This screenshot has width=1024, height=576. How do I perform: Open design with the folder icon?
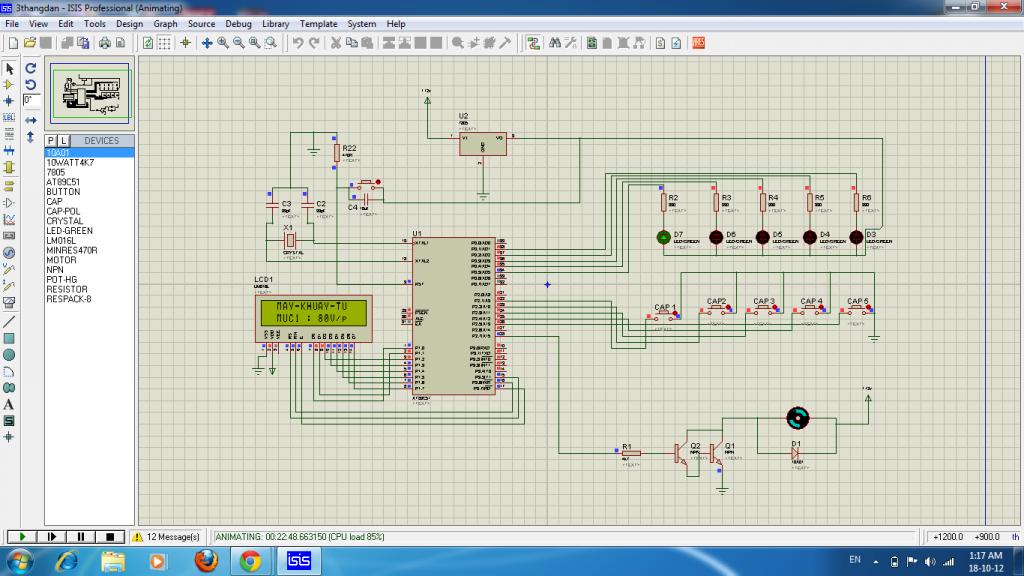click(29, 43)
